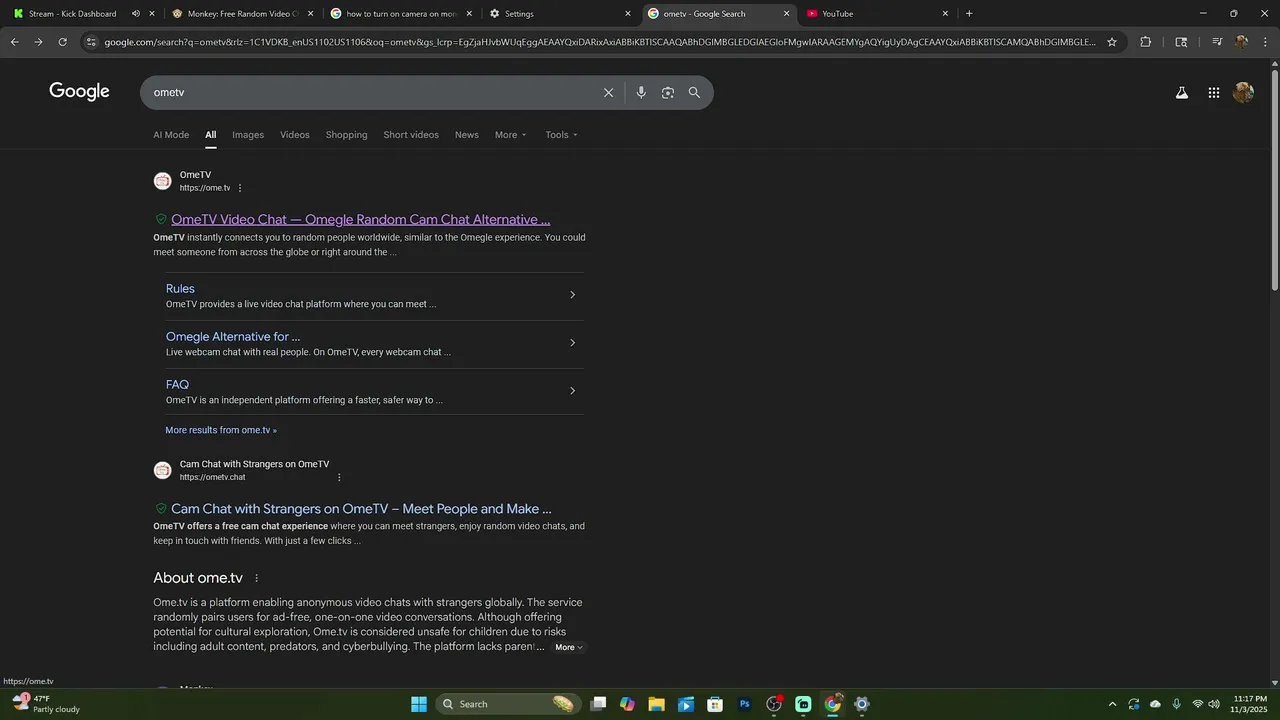
Task: Switch to the Settings browser tab
Action: click(x=560, y=14)
